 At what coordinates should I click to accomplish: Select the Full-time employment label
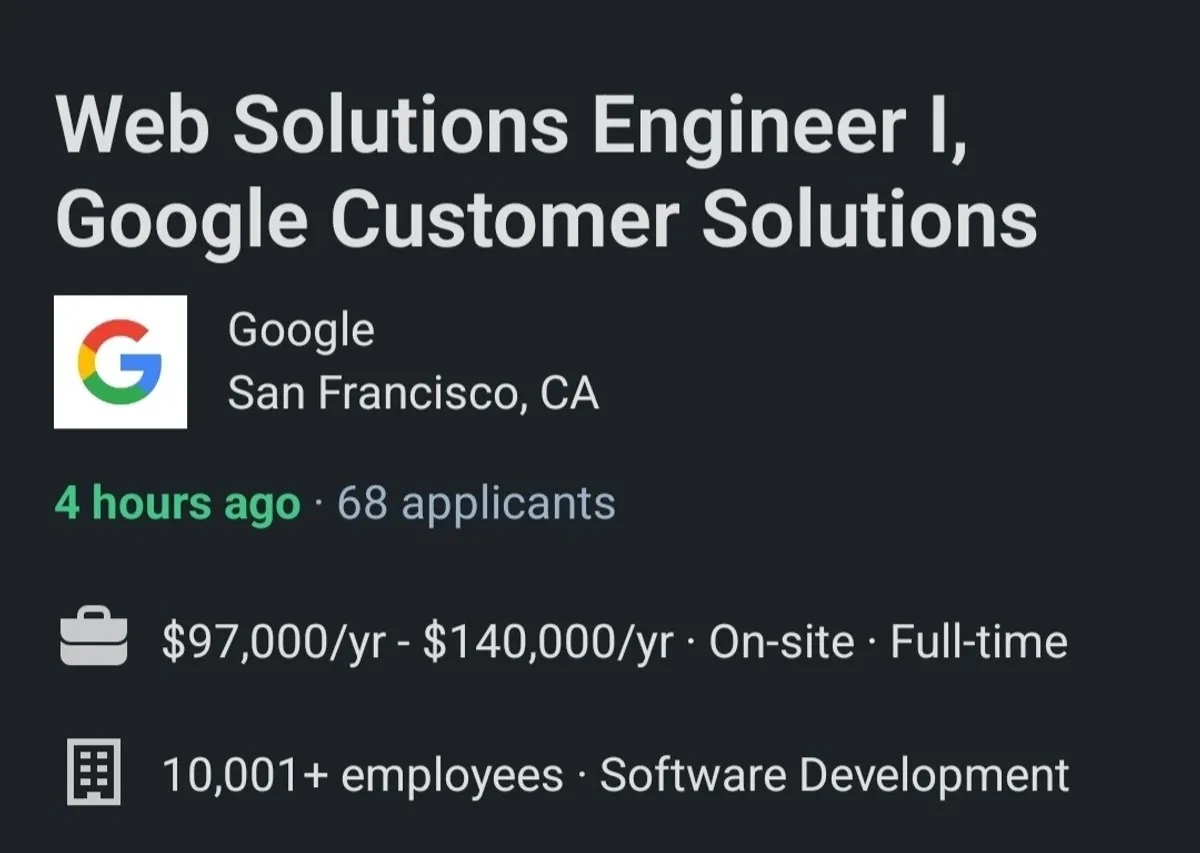pyautogui.click(x=978, y=642)
